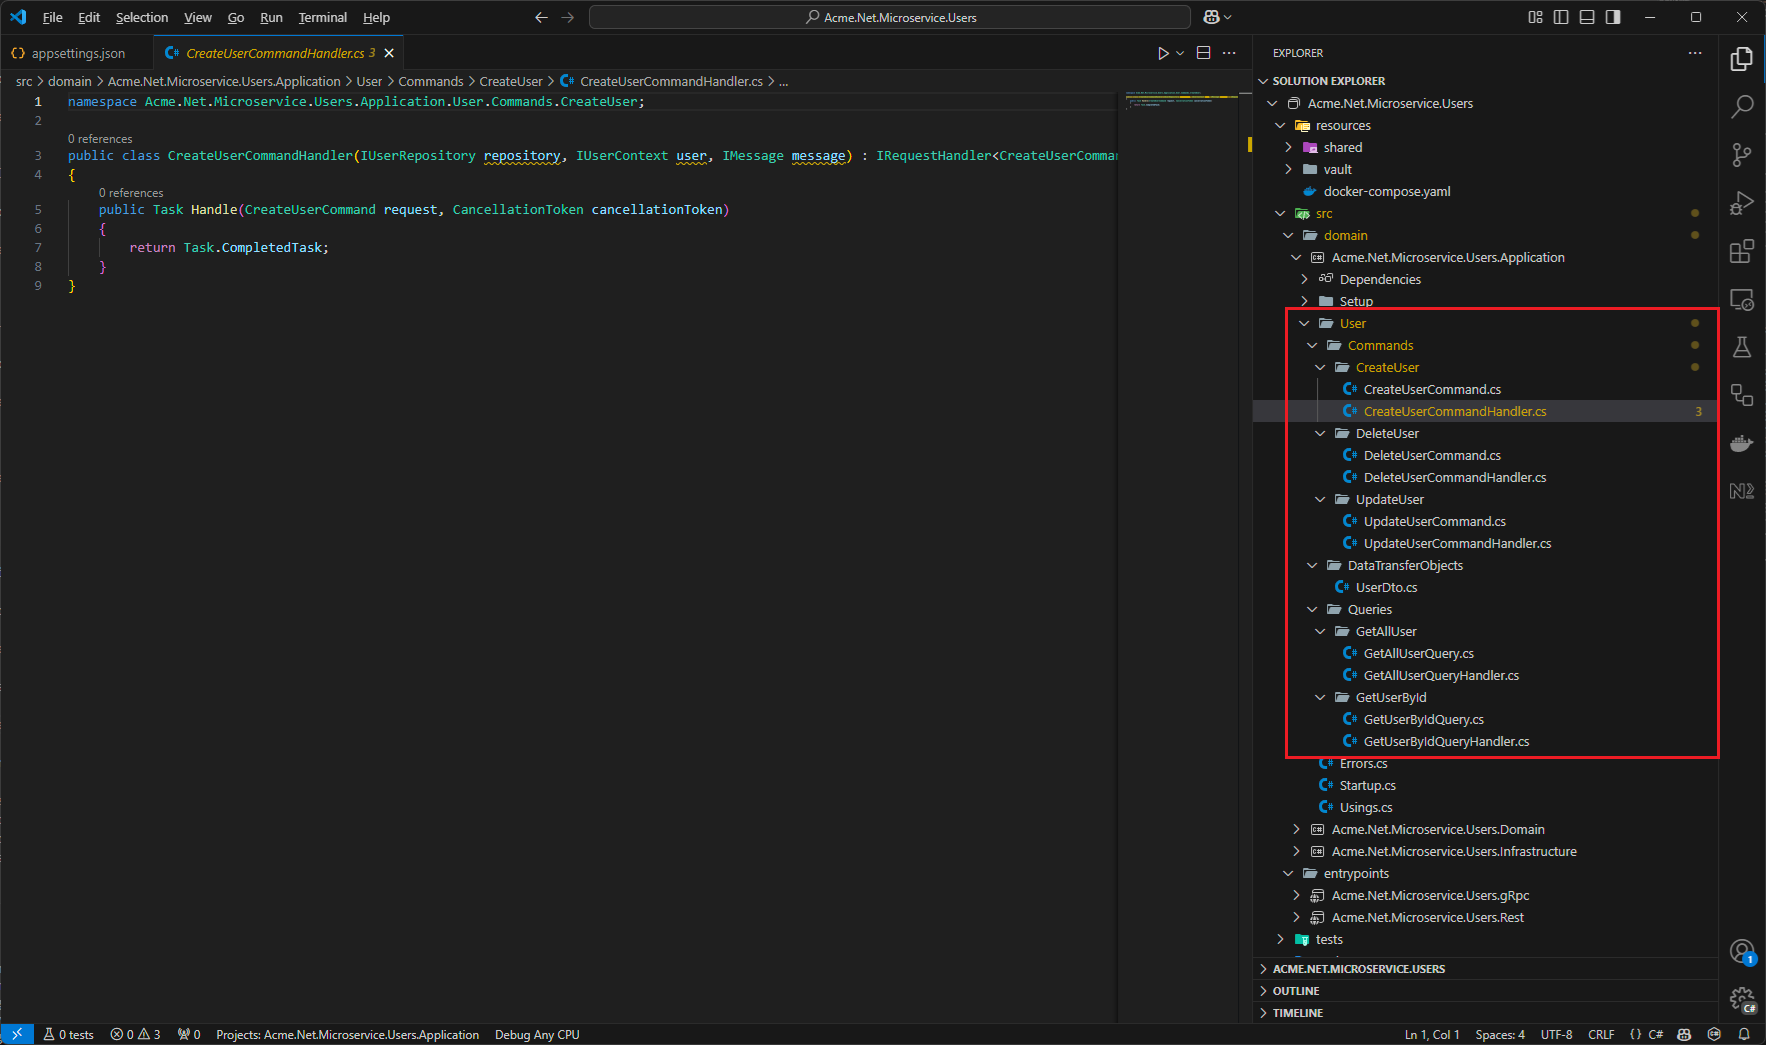Click the Run file play button
Viewport: 1766px width, 1045px height.
click(x=1163, y=53)
